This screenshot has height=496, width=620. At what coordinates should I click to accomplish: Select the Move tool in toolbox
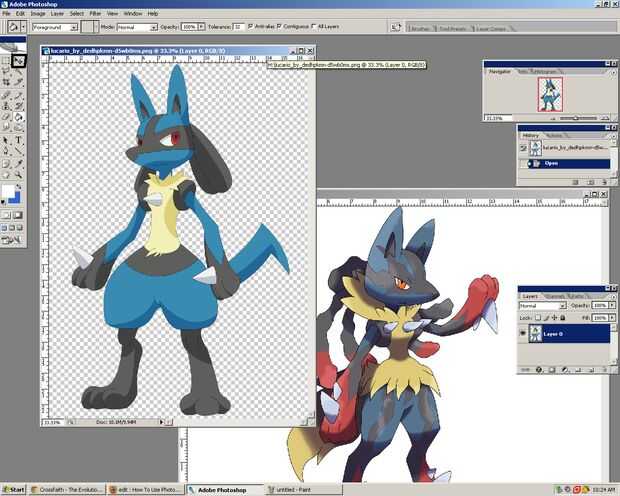tap(18, 61)
